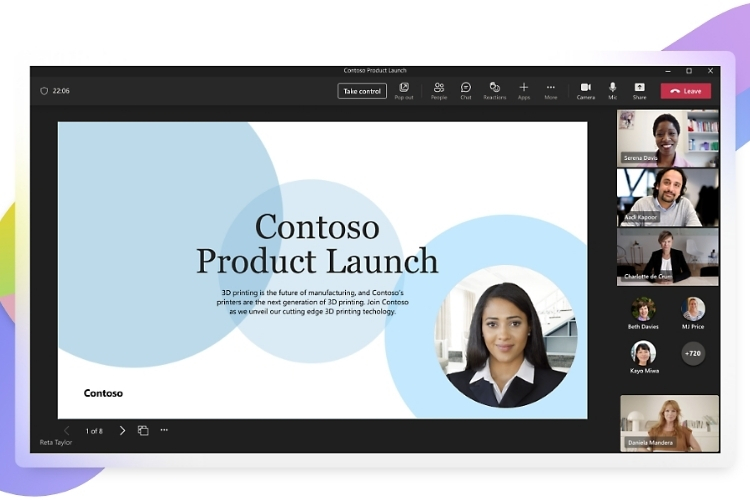This screenshot has width=750, height=500.
Task: Click Kayo Miwa avatar
Action: point(643,353)
